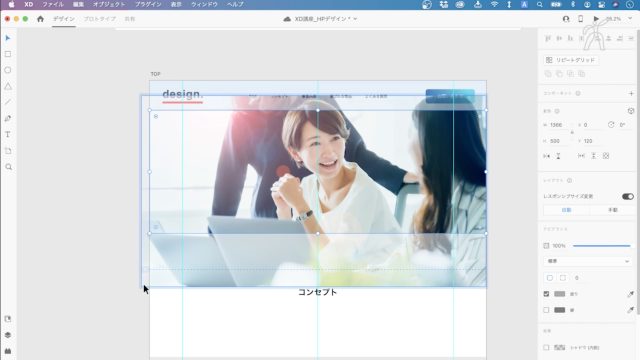Image resolution: width=640 pixels, height=360 pixels.
Task: Open the Window menu
Action: click(x=204, y=4)
